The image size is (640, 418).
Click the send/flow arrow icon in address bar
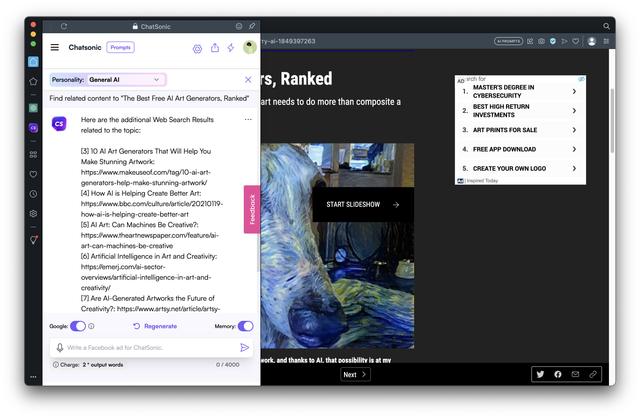pyautogui.click(x=564, y=41)
